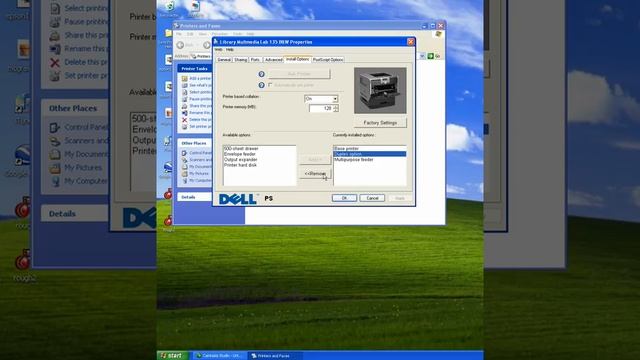Click the Factory Settings button
The width and height of the screenshot is (640, 360).
click(380, 122)
